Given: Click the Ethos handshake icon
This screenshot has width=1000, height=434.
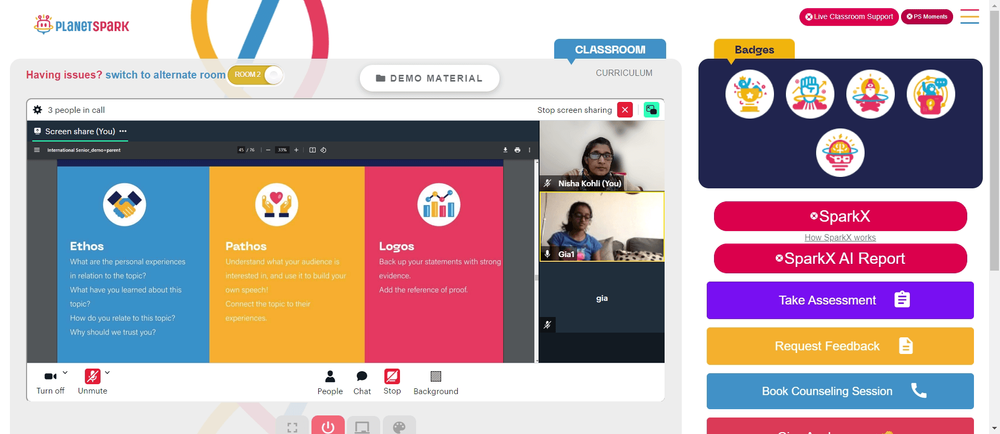Looking at the screenshot, I should [x=124, y=205].
